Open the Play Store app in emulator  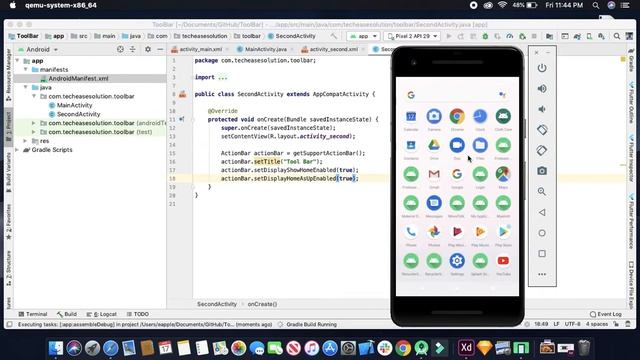tap(503, 232)
